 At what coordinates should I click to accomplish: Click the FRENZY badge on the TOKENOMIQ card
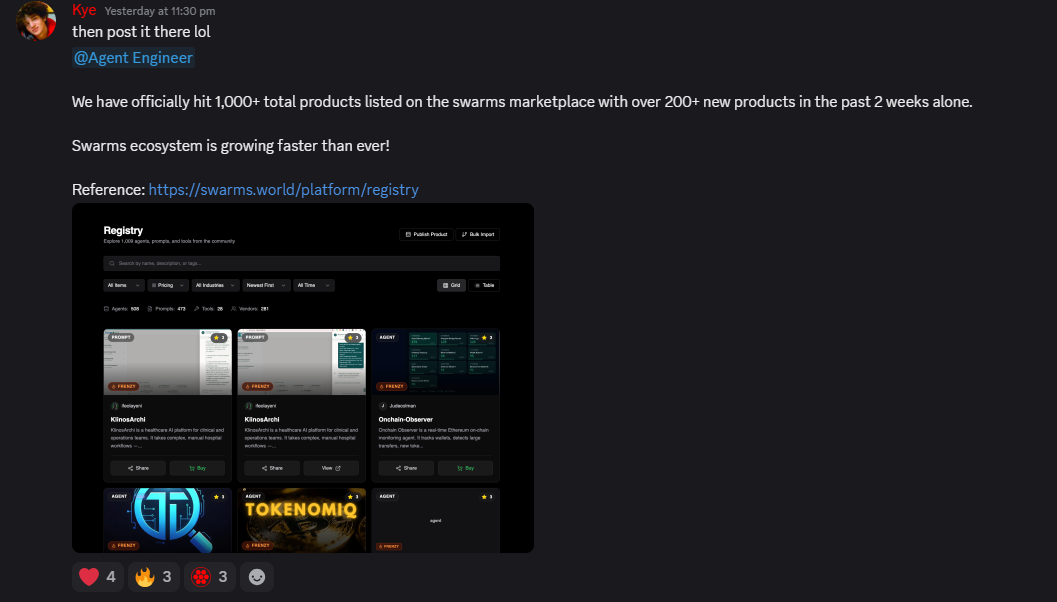(x=257, y=545)
